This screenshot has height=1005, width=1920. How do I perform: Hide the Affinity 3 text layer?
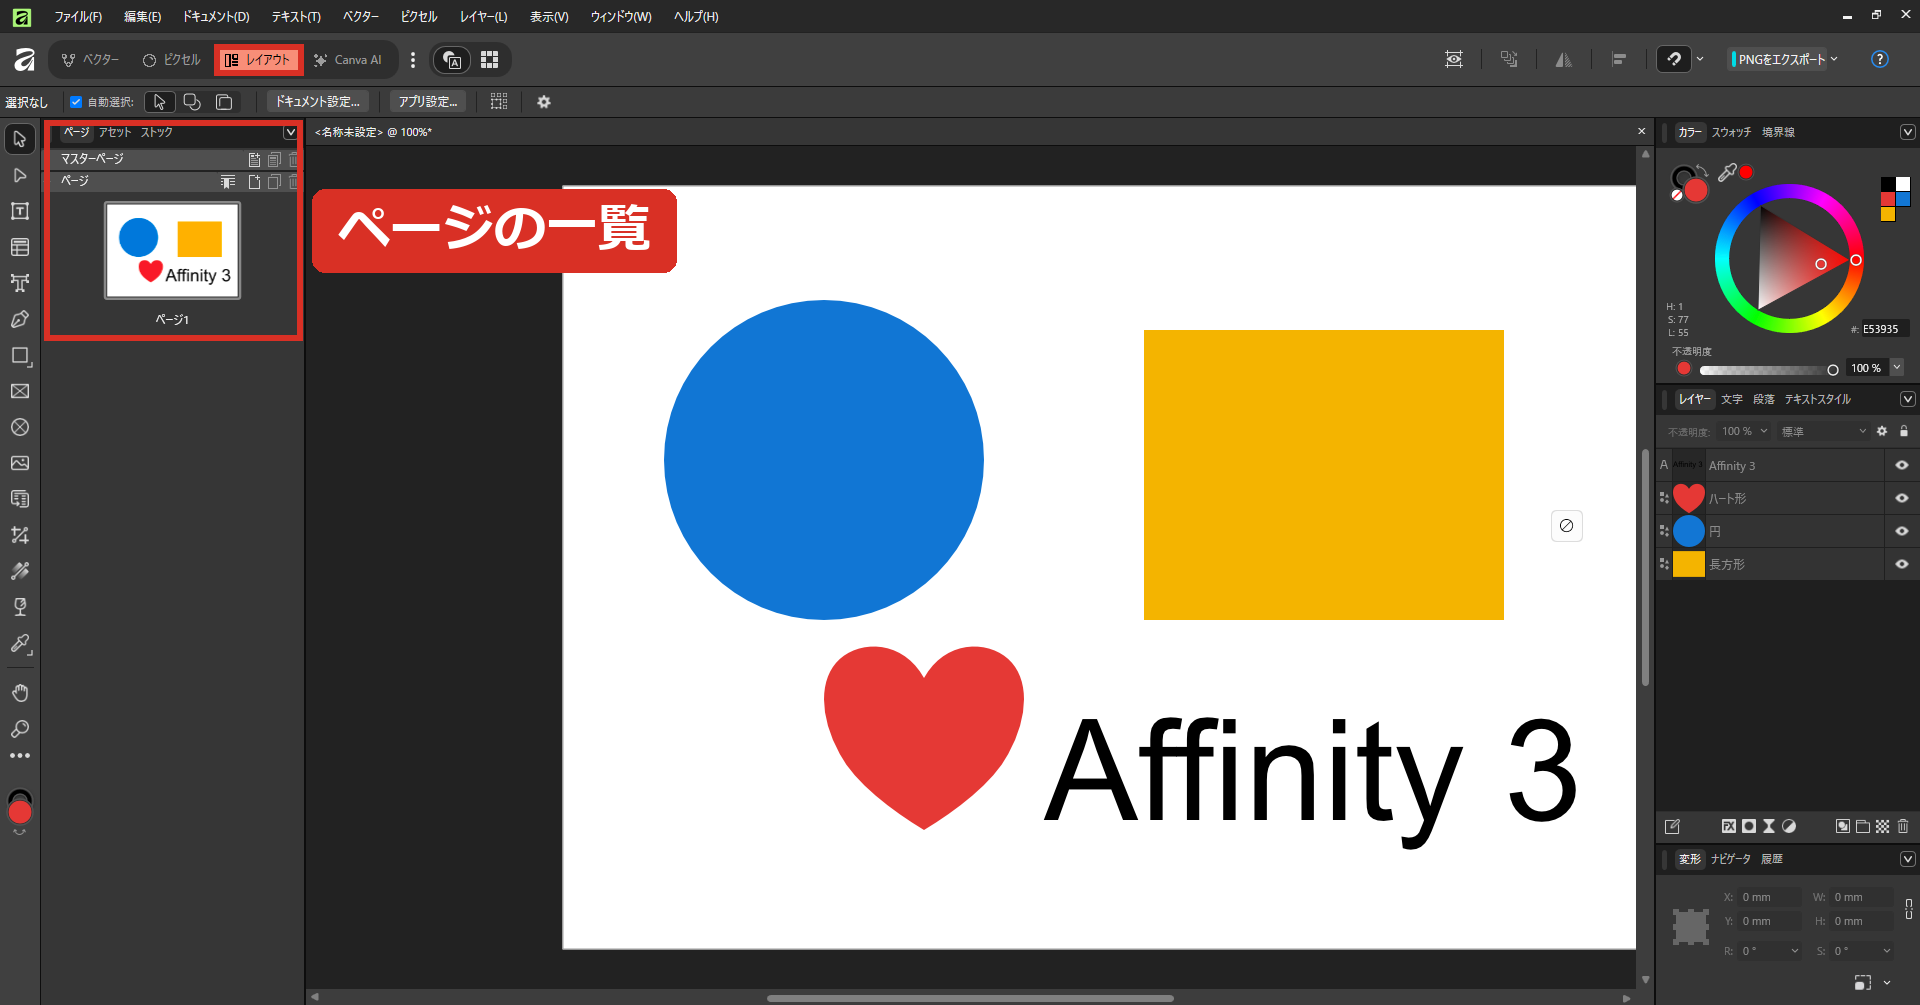tap(1902, 465)
